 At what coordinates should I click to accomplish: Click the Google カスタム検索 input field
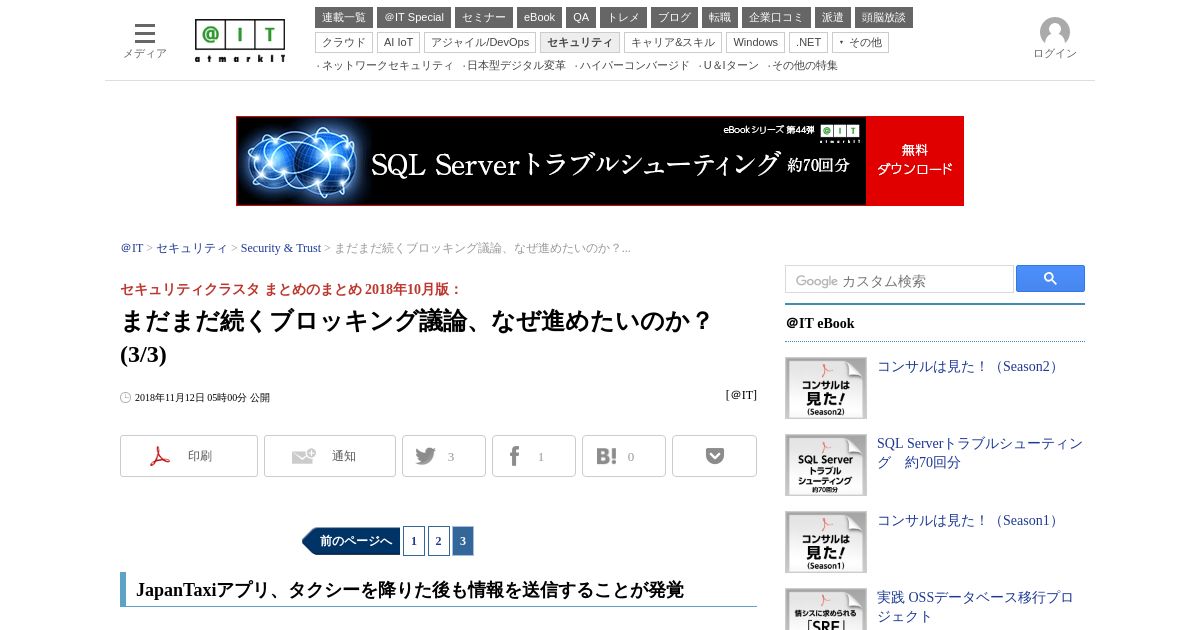click(899, 280)
